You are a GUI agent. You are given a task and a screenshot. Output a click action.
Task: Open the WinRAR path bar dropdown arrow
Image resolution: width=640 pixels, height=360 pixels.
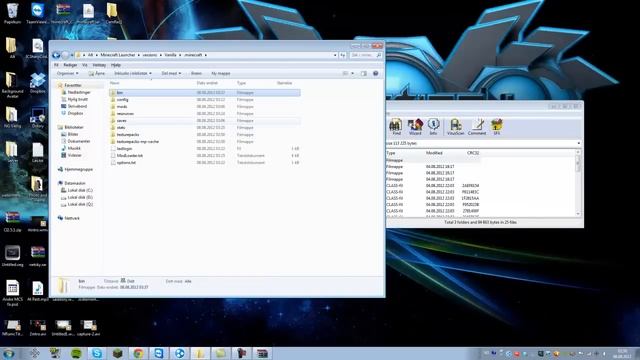tap(578, 143)
